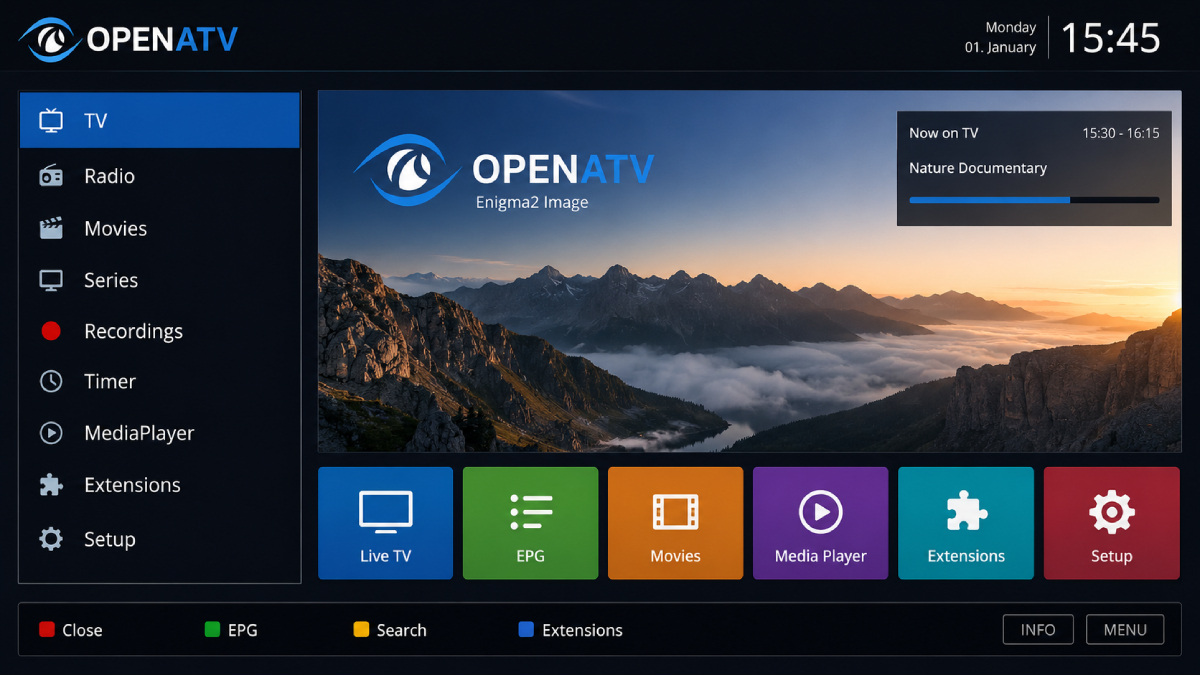Image resolution: width=1200 pixels, height=675 pixels.
Task: Click the gear icon on red Setup tile
Action: tap(1111, 512)
